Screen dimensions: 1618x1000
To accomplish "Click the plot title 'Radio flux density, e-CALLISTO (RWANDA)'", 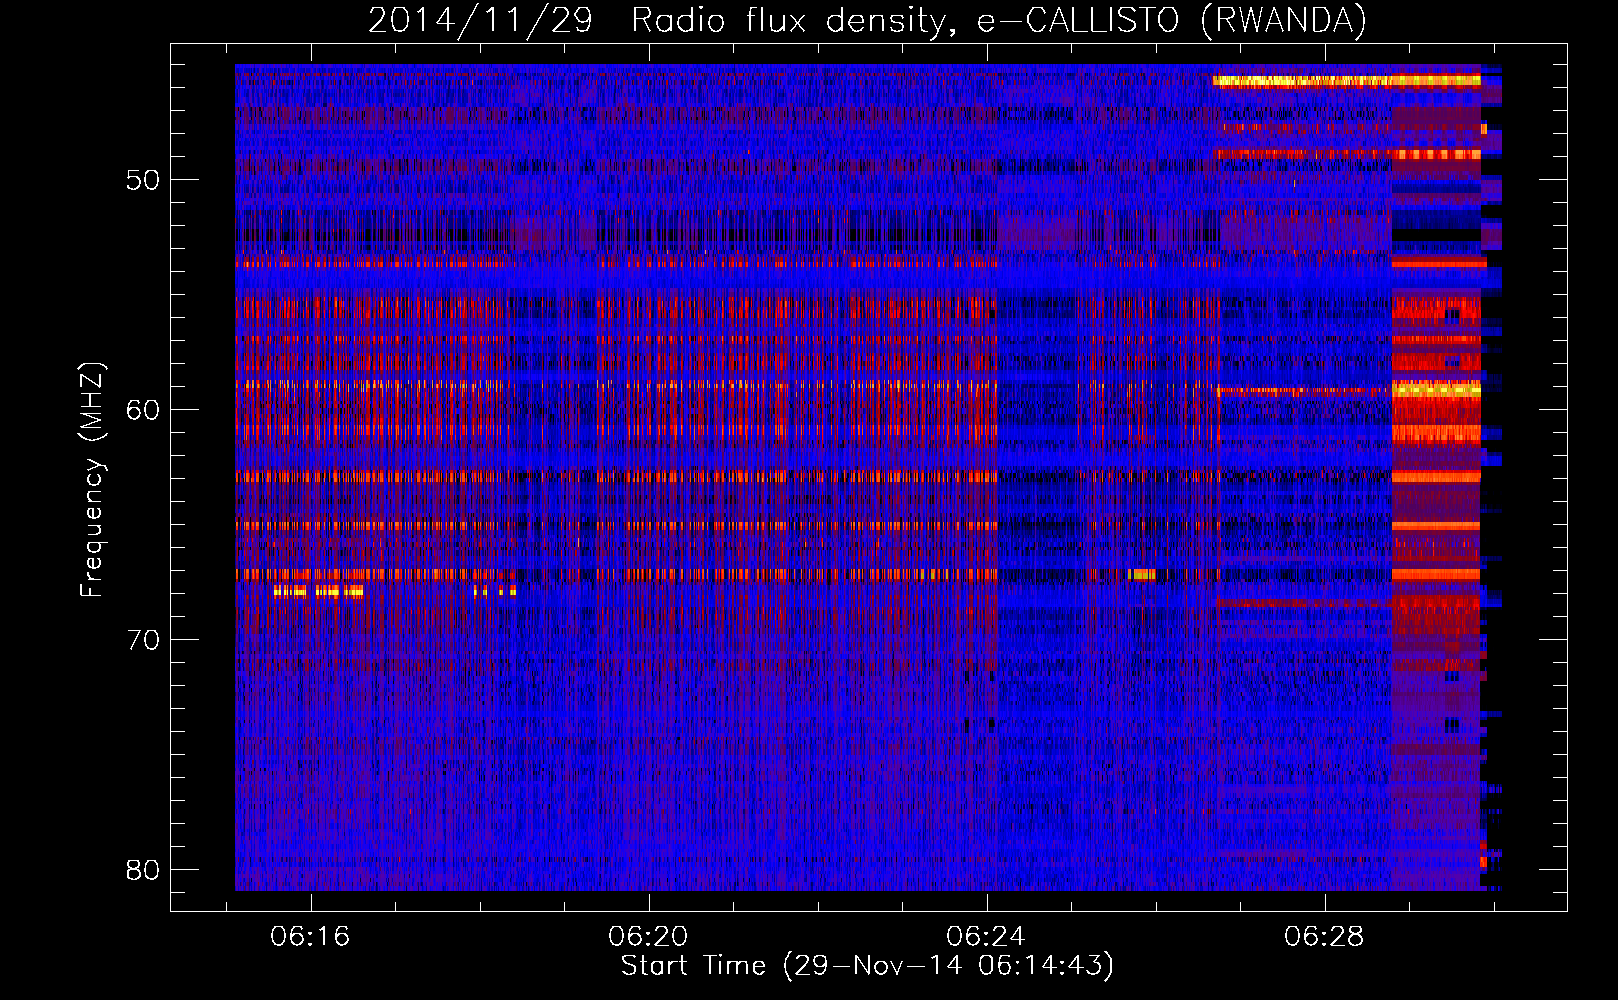I will click(x=999, y=20).
